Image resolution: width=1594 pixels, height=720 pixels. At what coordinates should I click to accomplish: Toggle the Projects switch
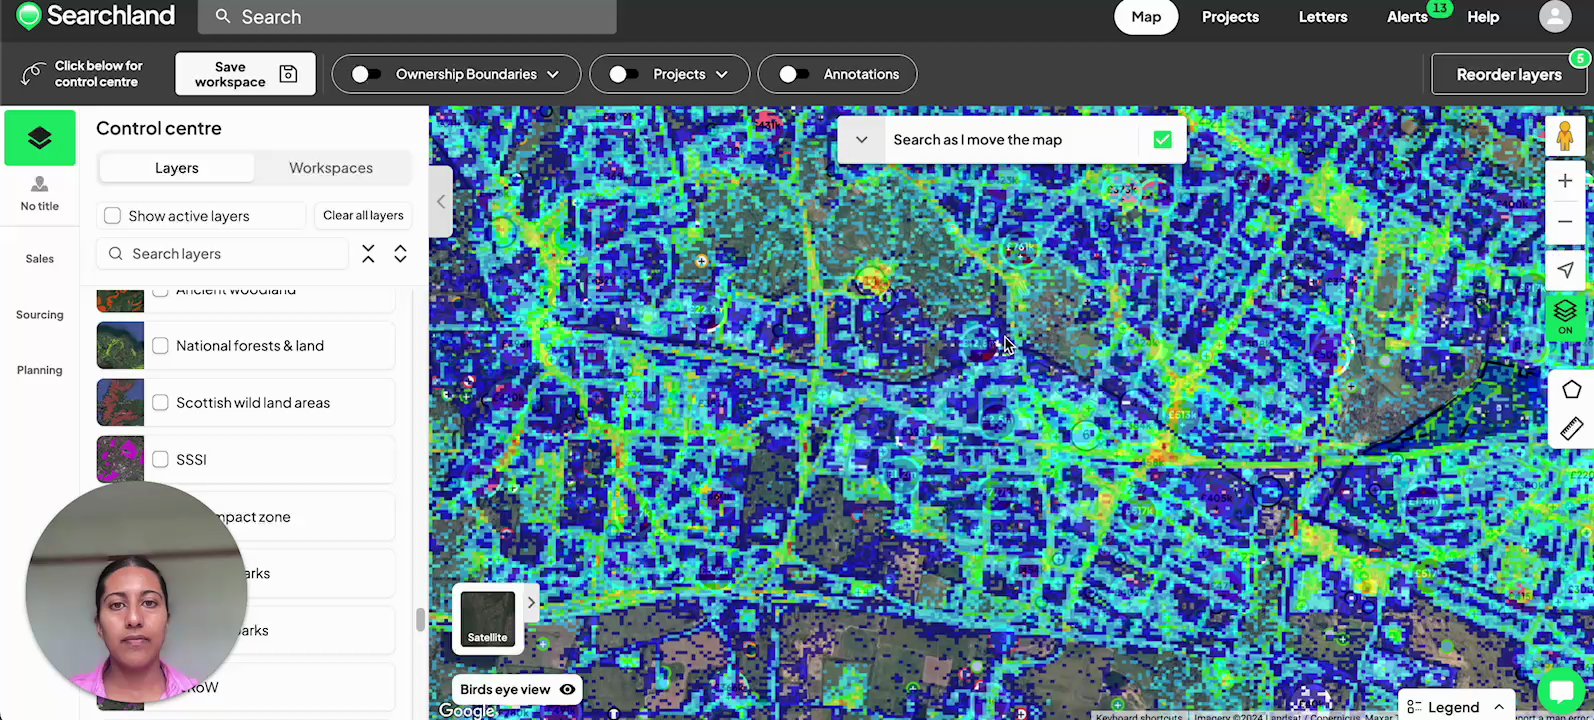(x=624, y=74)
